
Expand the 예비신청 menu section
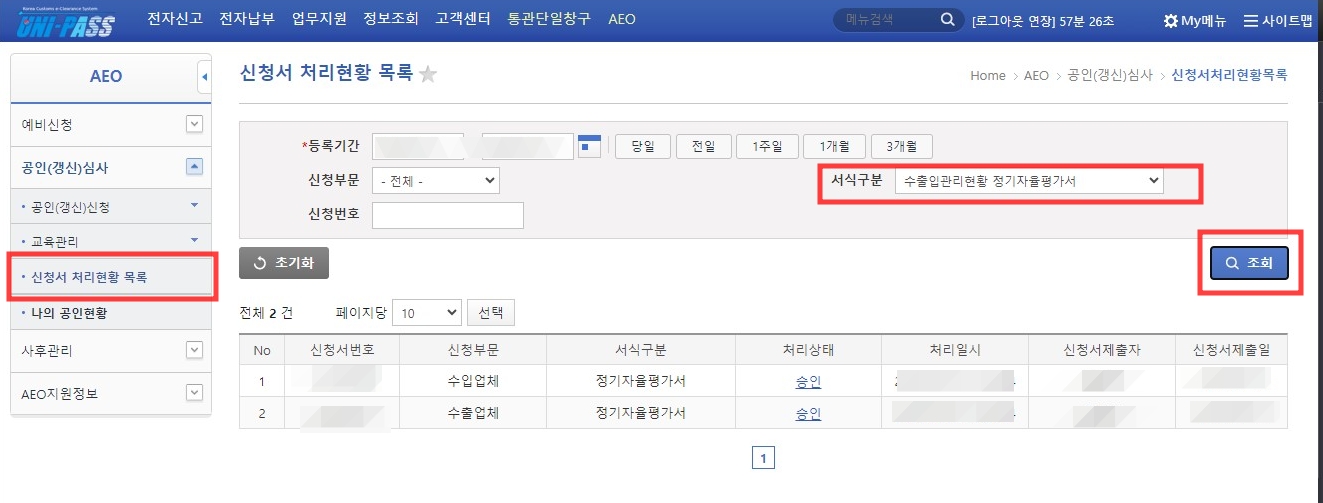[195, 124]
